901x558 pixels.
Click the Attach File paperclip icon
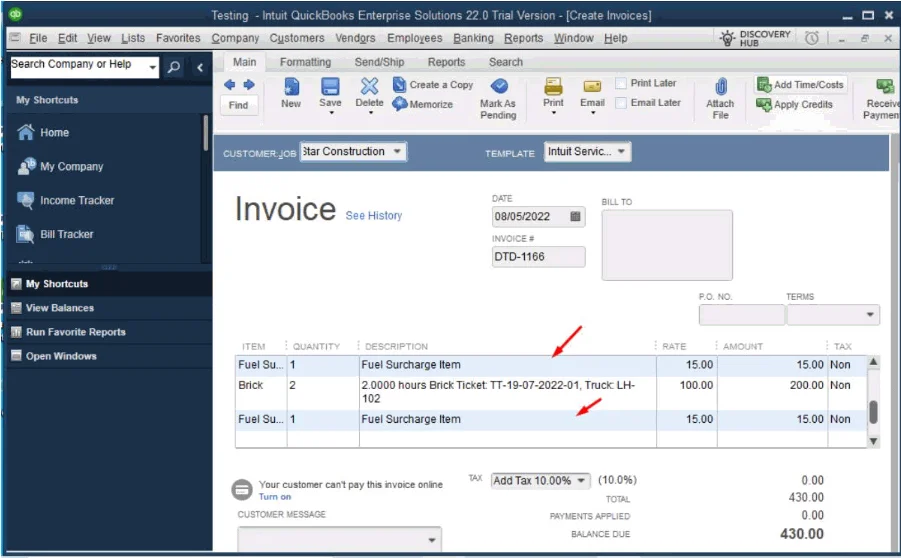pos(720,88)
